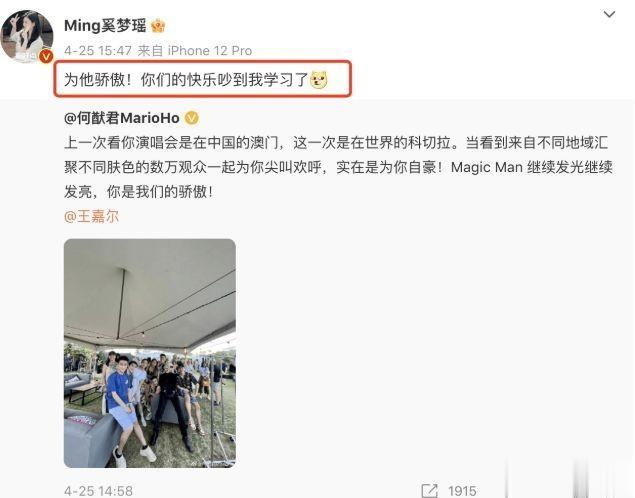Enlarge the group photo under the tent
The width and height of the screenshot is (635, 498).
150,353
